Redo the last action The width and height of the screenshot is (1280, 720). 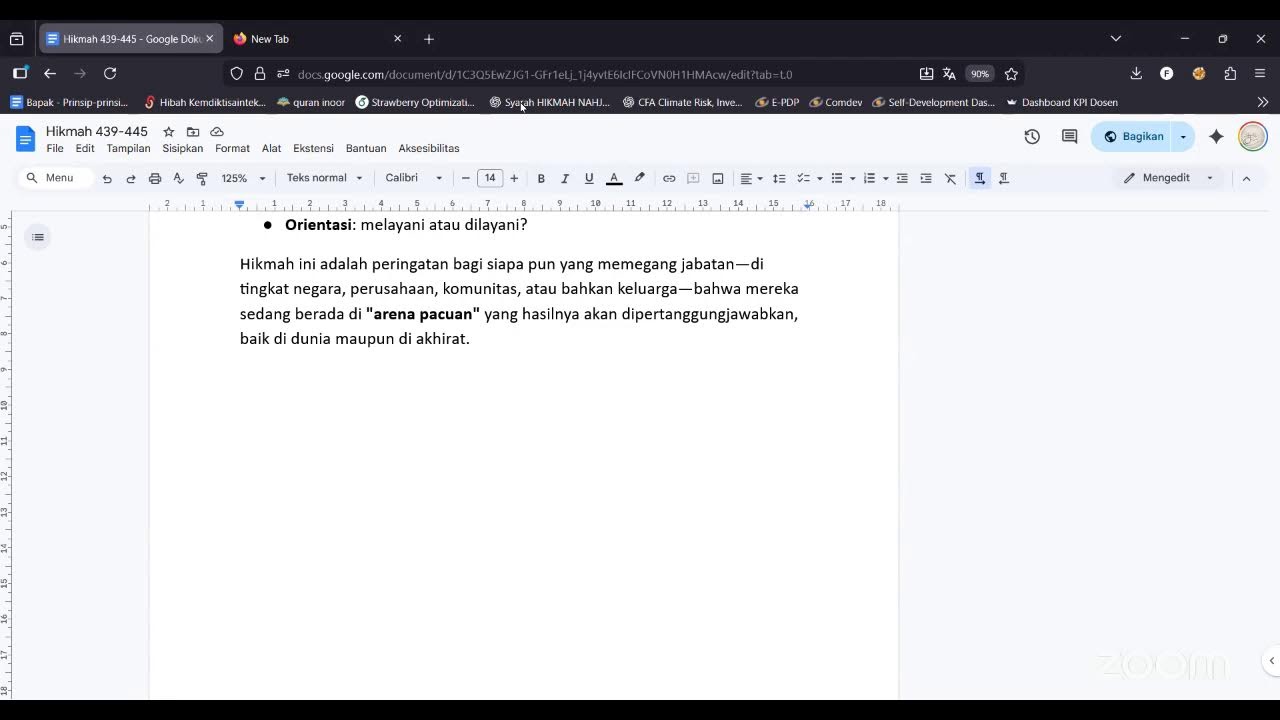tap(131, 178)
